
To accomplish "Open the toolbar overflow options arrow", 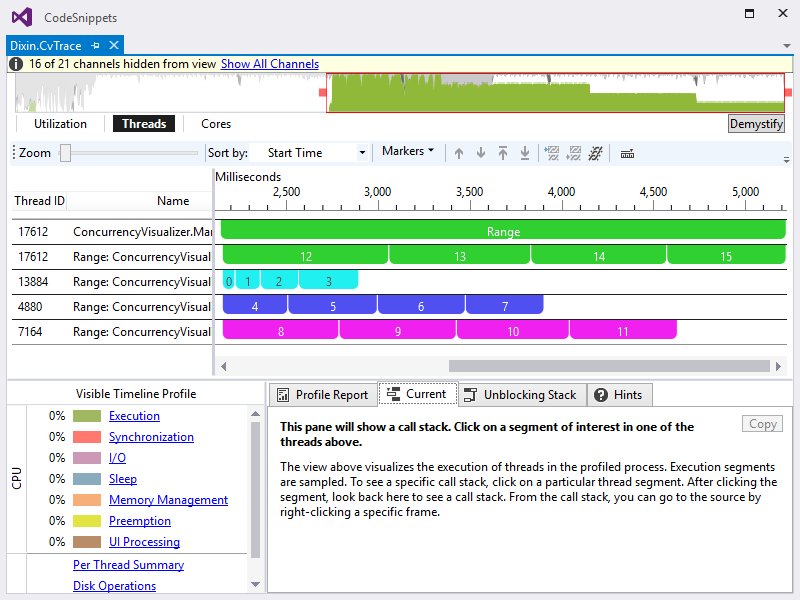I will click(x=786, y=160).
